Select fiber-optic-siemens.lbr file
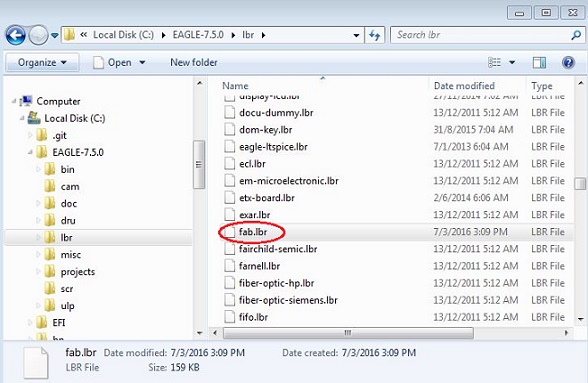 [x=288, y=300]
